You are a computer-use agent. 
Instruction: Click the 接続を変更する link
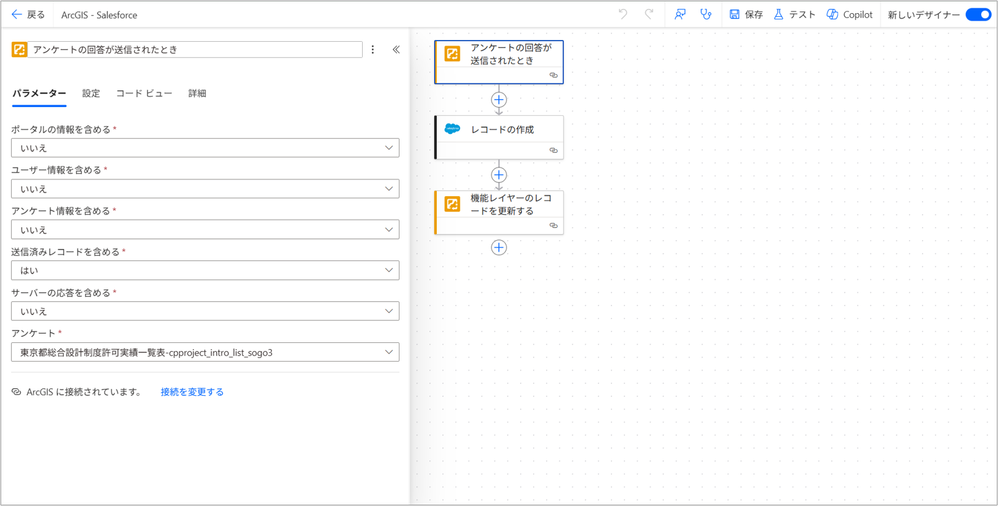point(192,392)
